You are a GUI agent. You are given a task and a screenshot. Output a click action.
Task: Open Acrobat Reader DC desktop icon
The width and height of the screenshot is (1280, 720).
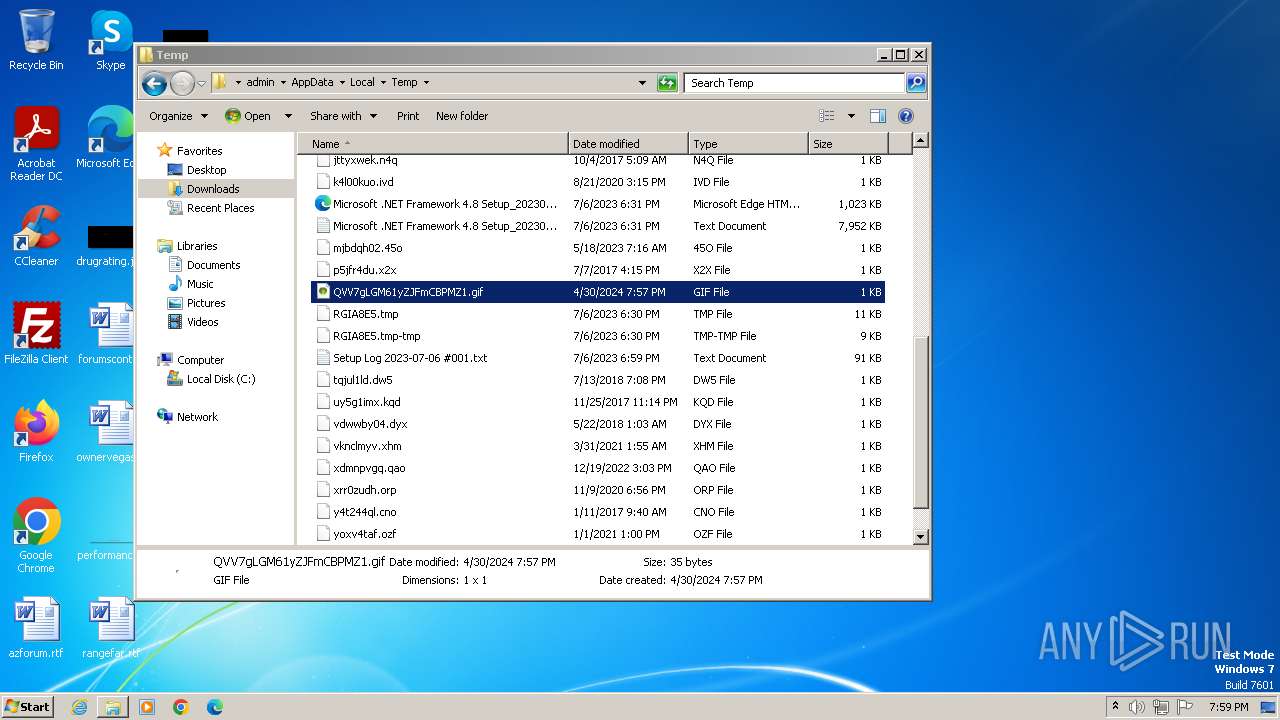click(x=36, y=144)
